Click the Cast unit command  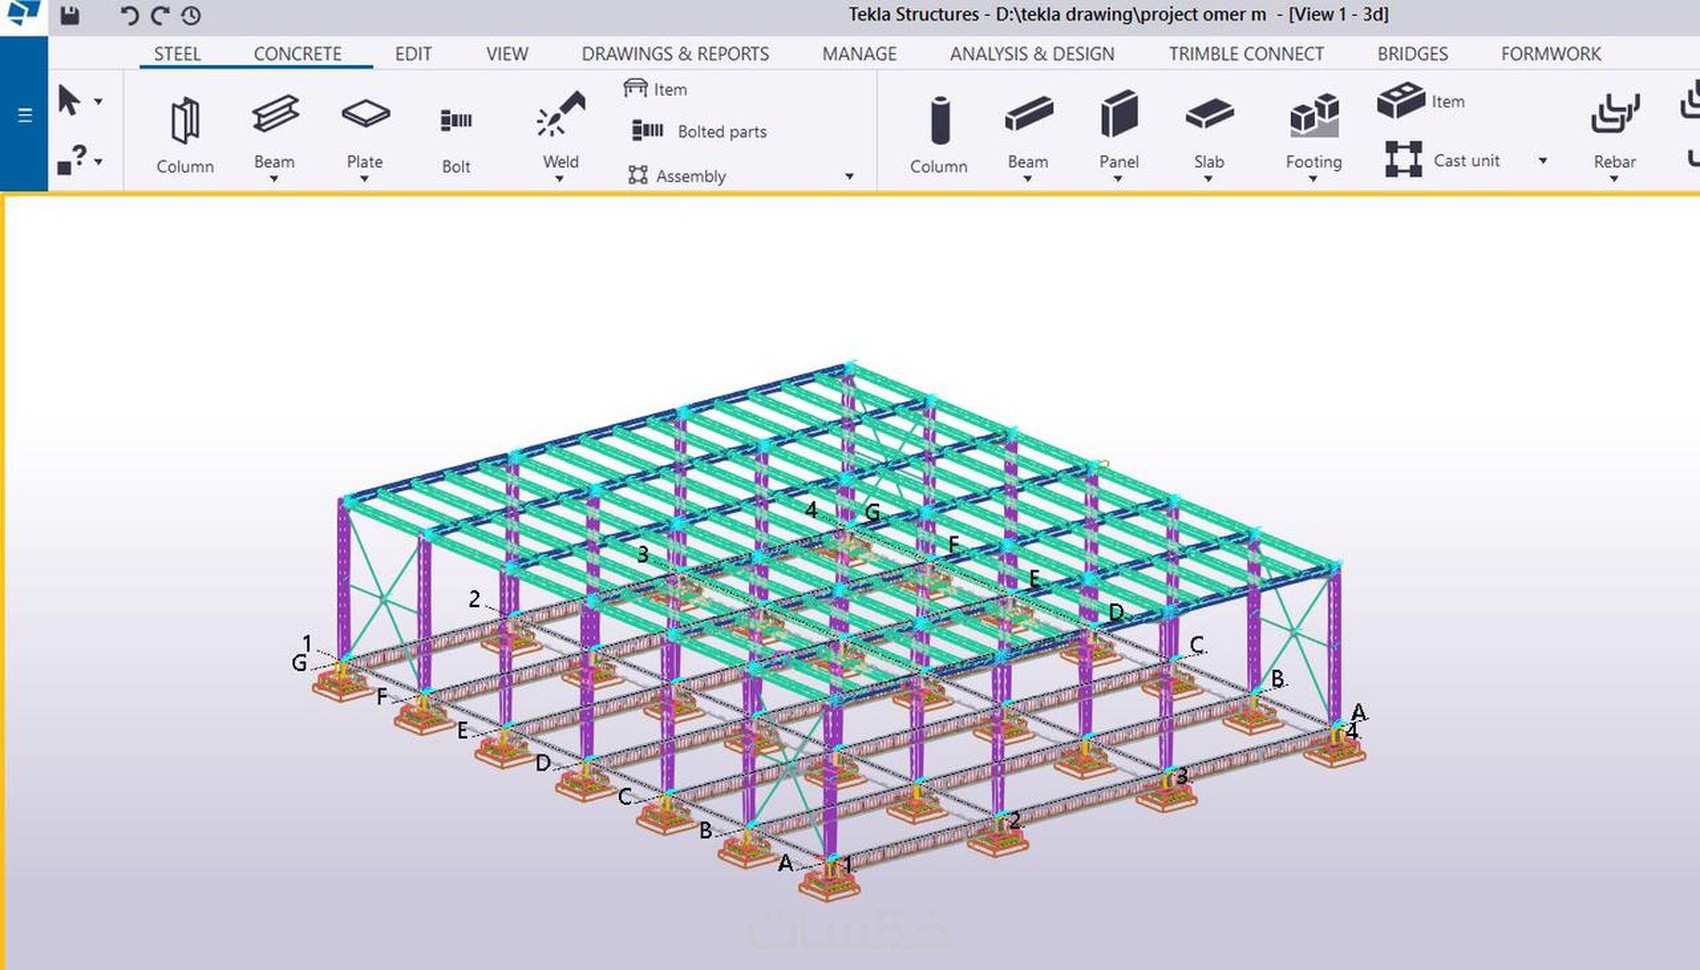click(1443, 160)
